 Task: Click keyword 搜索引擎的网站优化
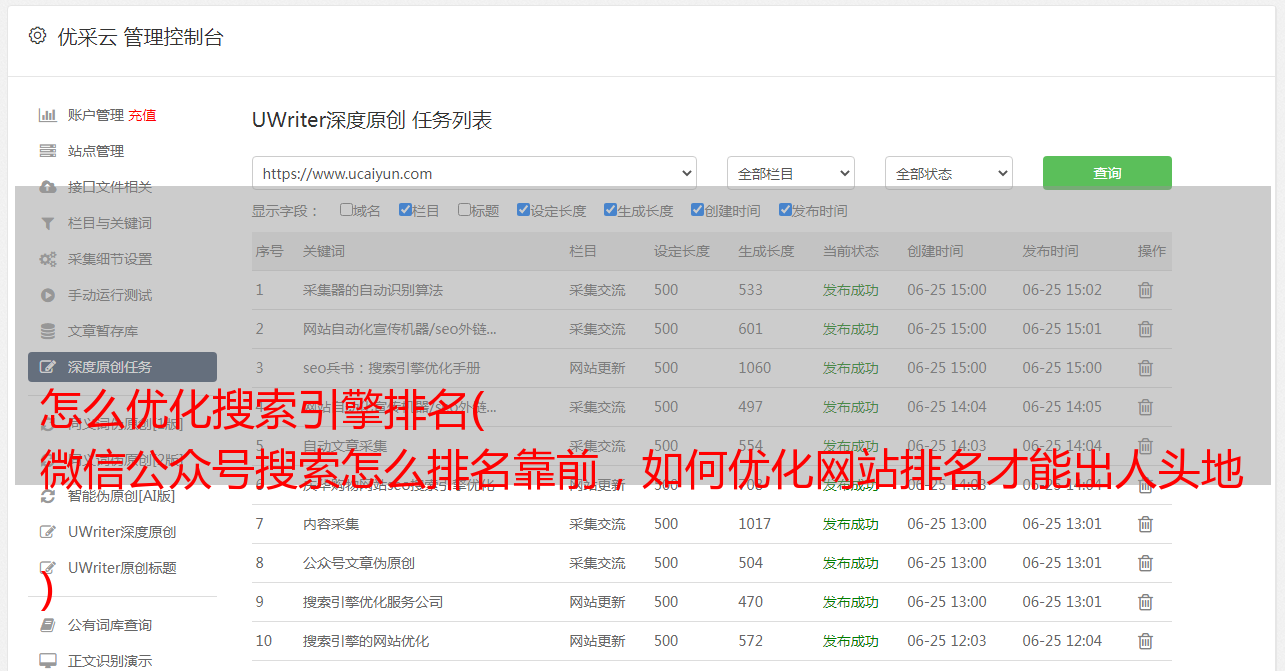(366, 641)
